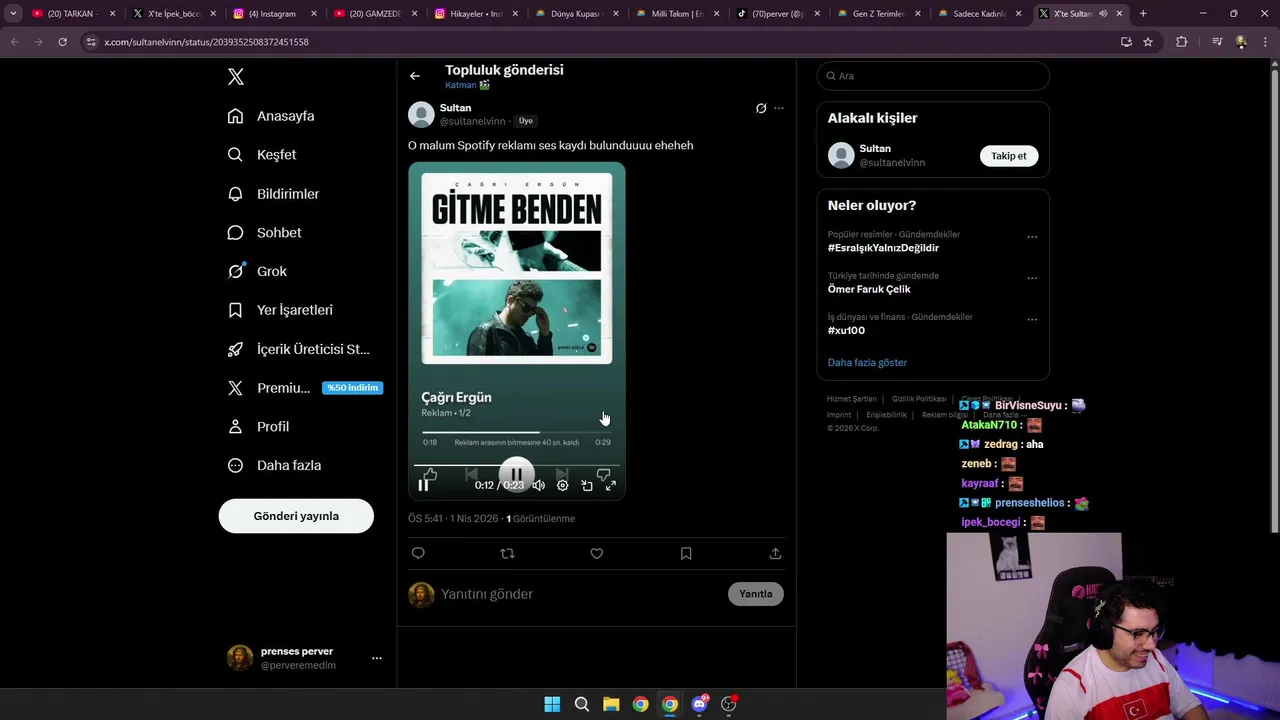Open Profil in the sidebar

click(259, 426)
